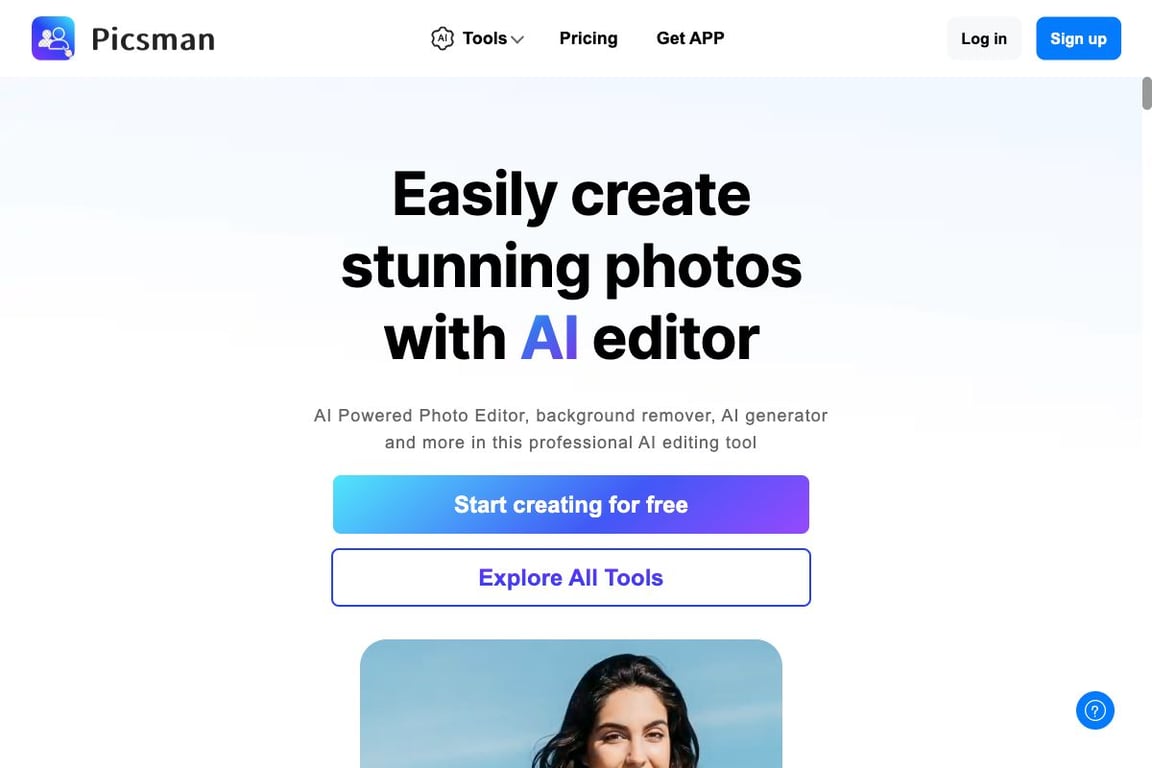
Task: Click the stunning photos headline line
Action: pos(571,268)
